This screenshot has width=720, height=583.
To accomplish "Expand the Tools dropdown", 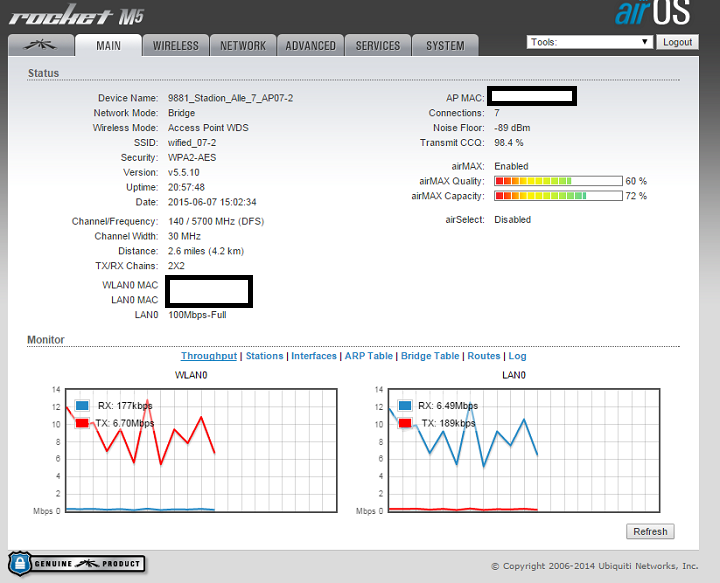I will click(x=590, y=42).
